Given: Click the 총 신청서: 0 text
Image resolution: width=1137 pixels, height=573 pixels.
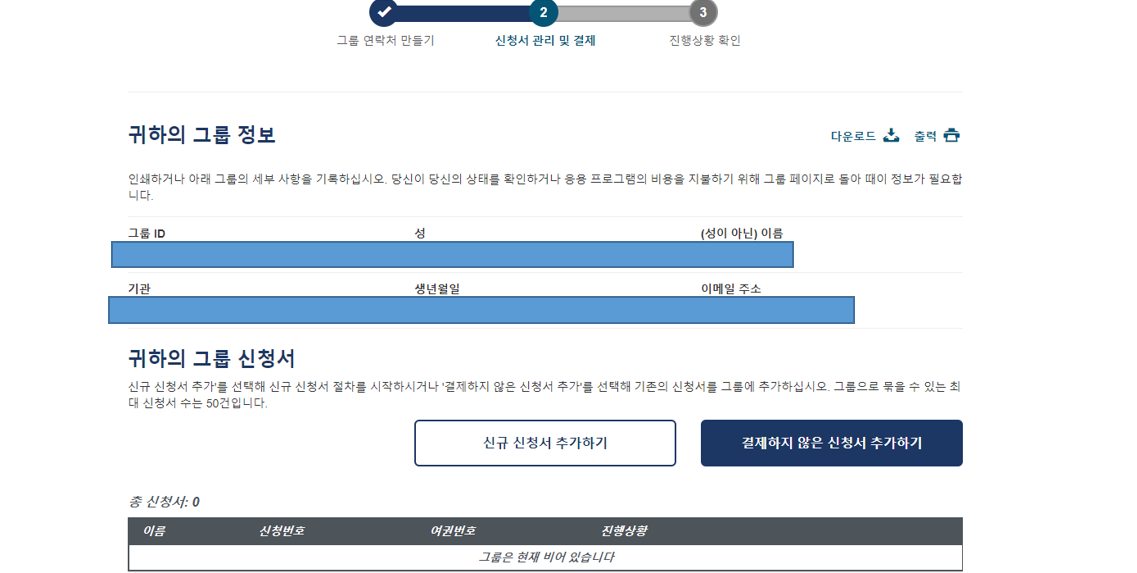Looking at the screenshot, I should point(164,502).
